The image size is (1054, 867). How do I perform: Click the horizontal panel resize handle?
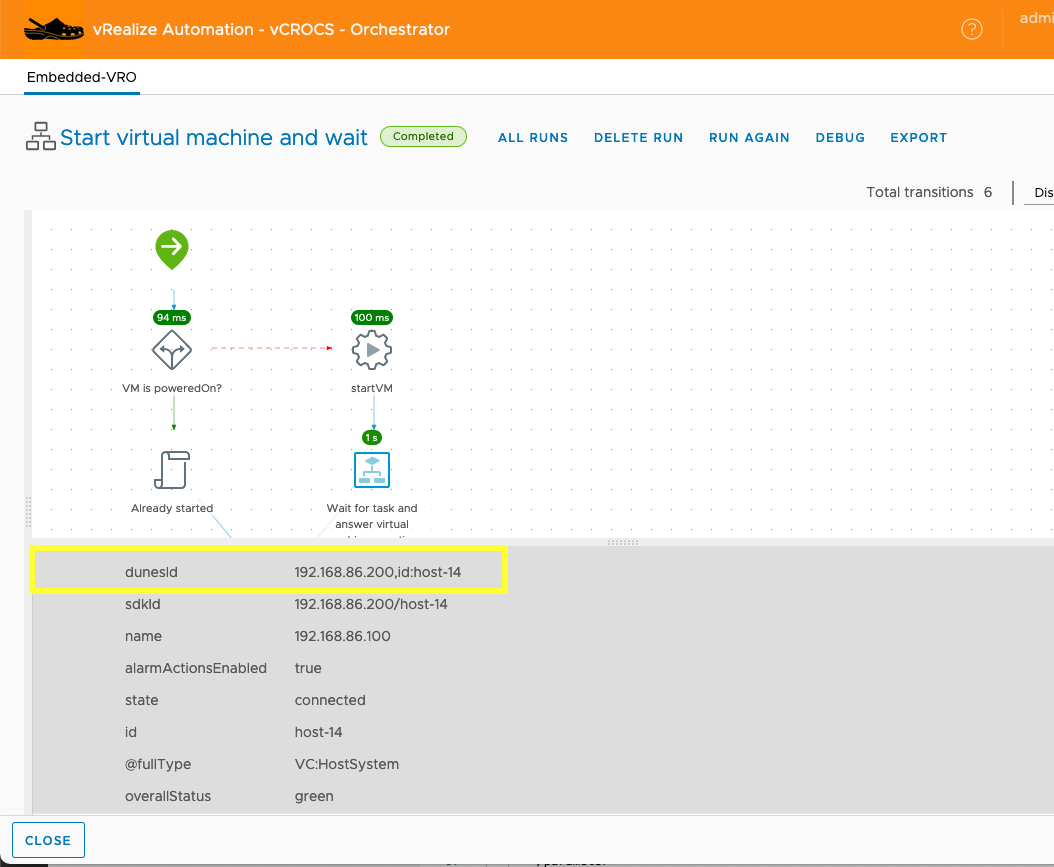[x=622, y=542]
